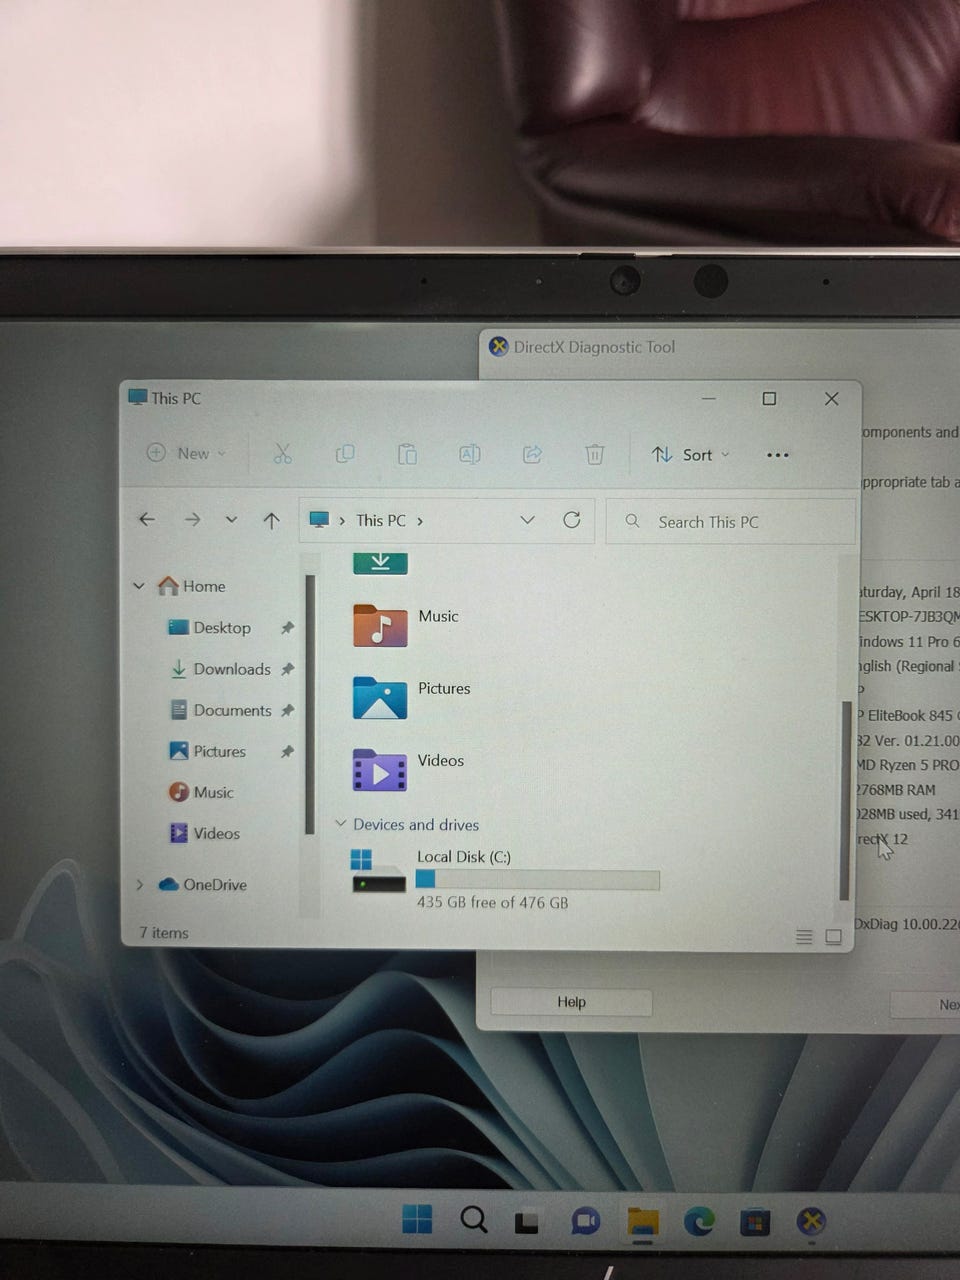Click the Copy toolbar icon

pyautogui.click(x=345, y=454)
